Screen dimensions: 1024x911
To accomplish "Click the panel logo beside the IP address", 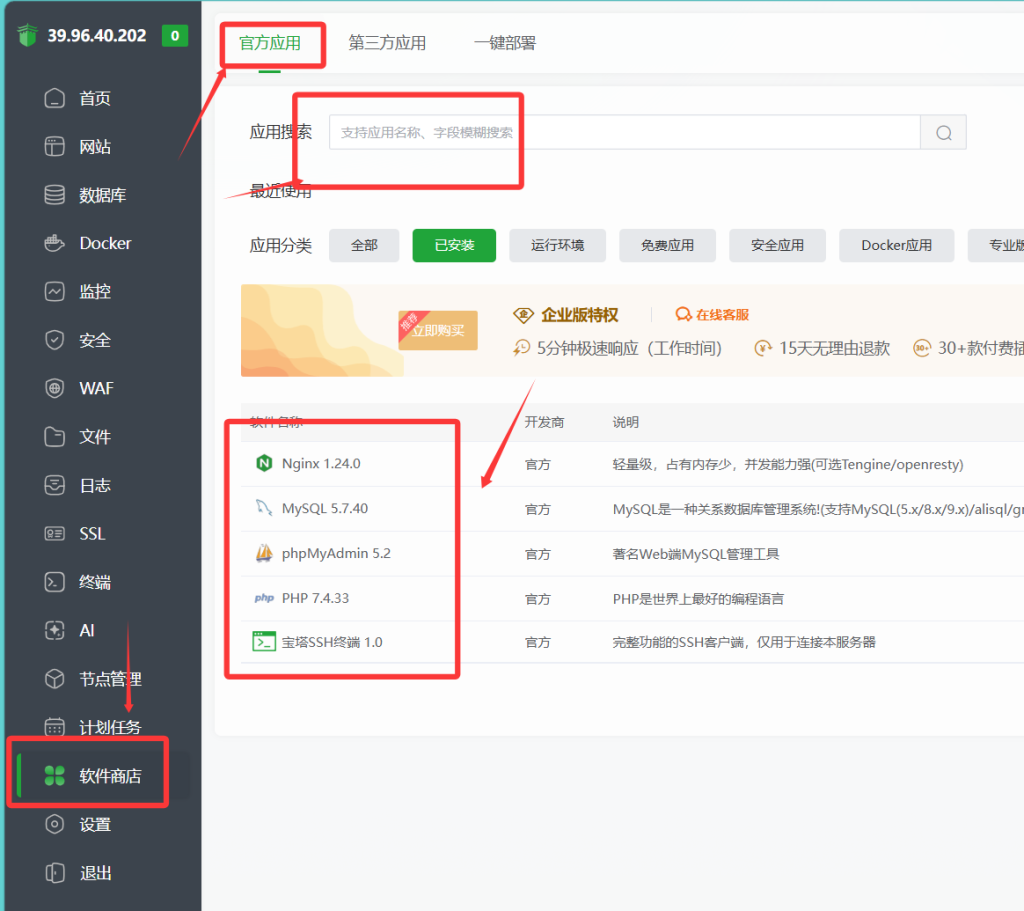I will [27, 35].
